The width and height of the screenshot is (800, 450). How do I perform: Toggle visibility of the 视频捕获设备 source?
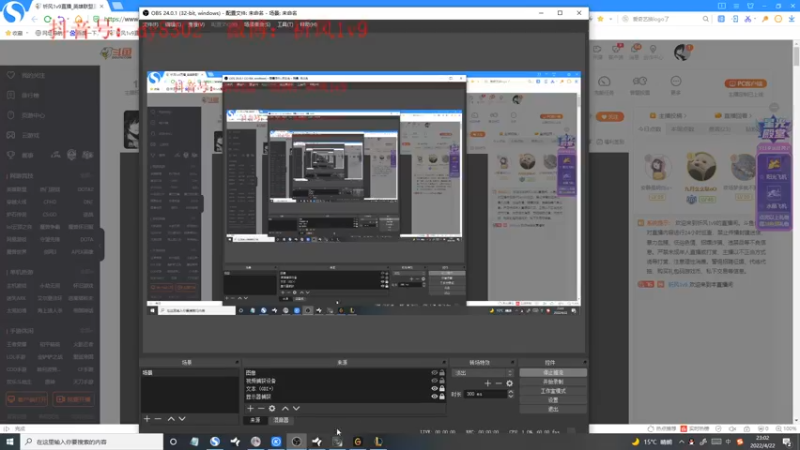(x=434, y=381)
